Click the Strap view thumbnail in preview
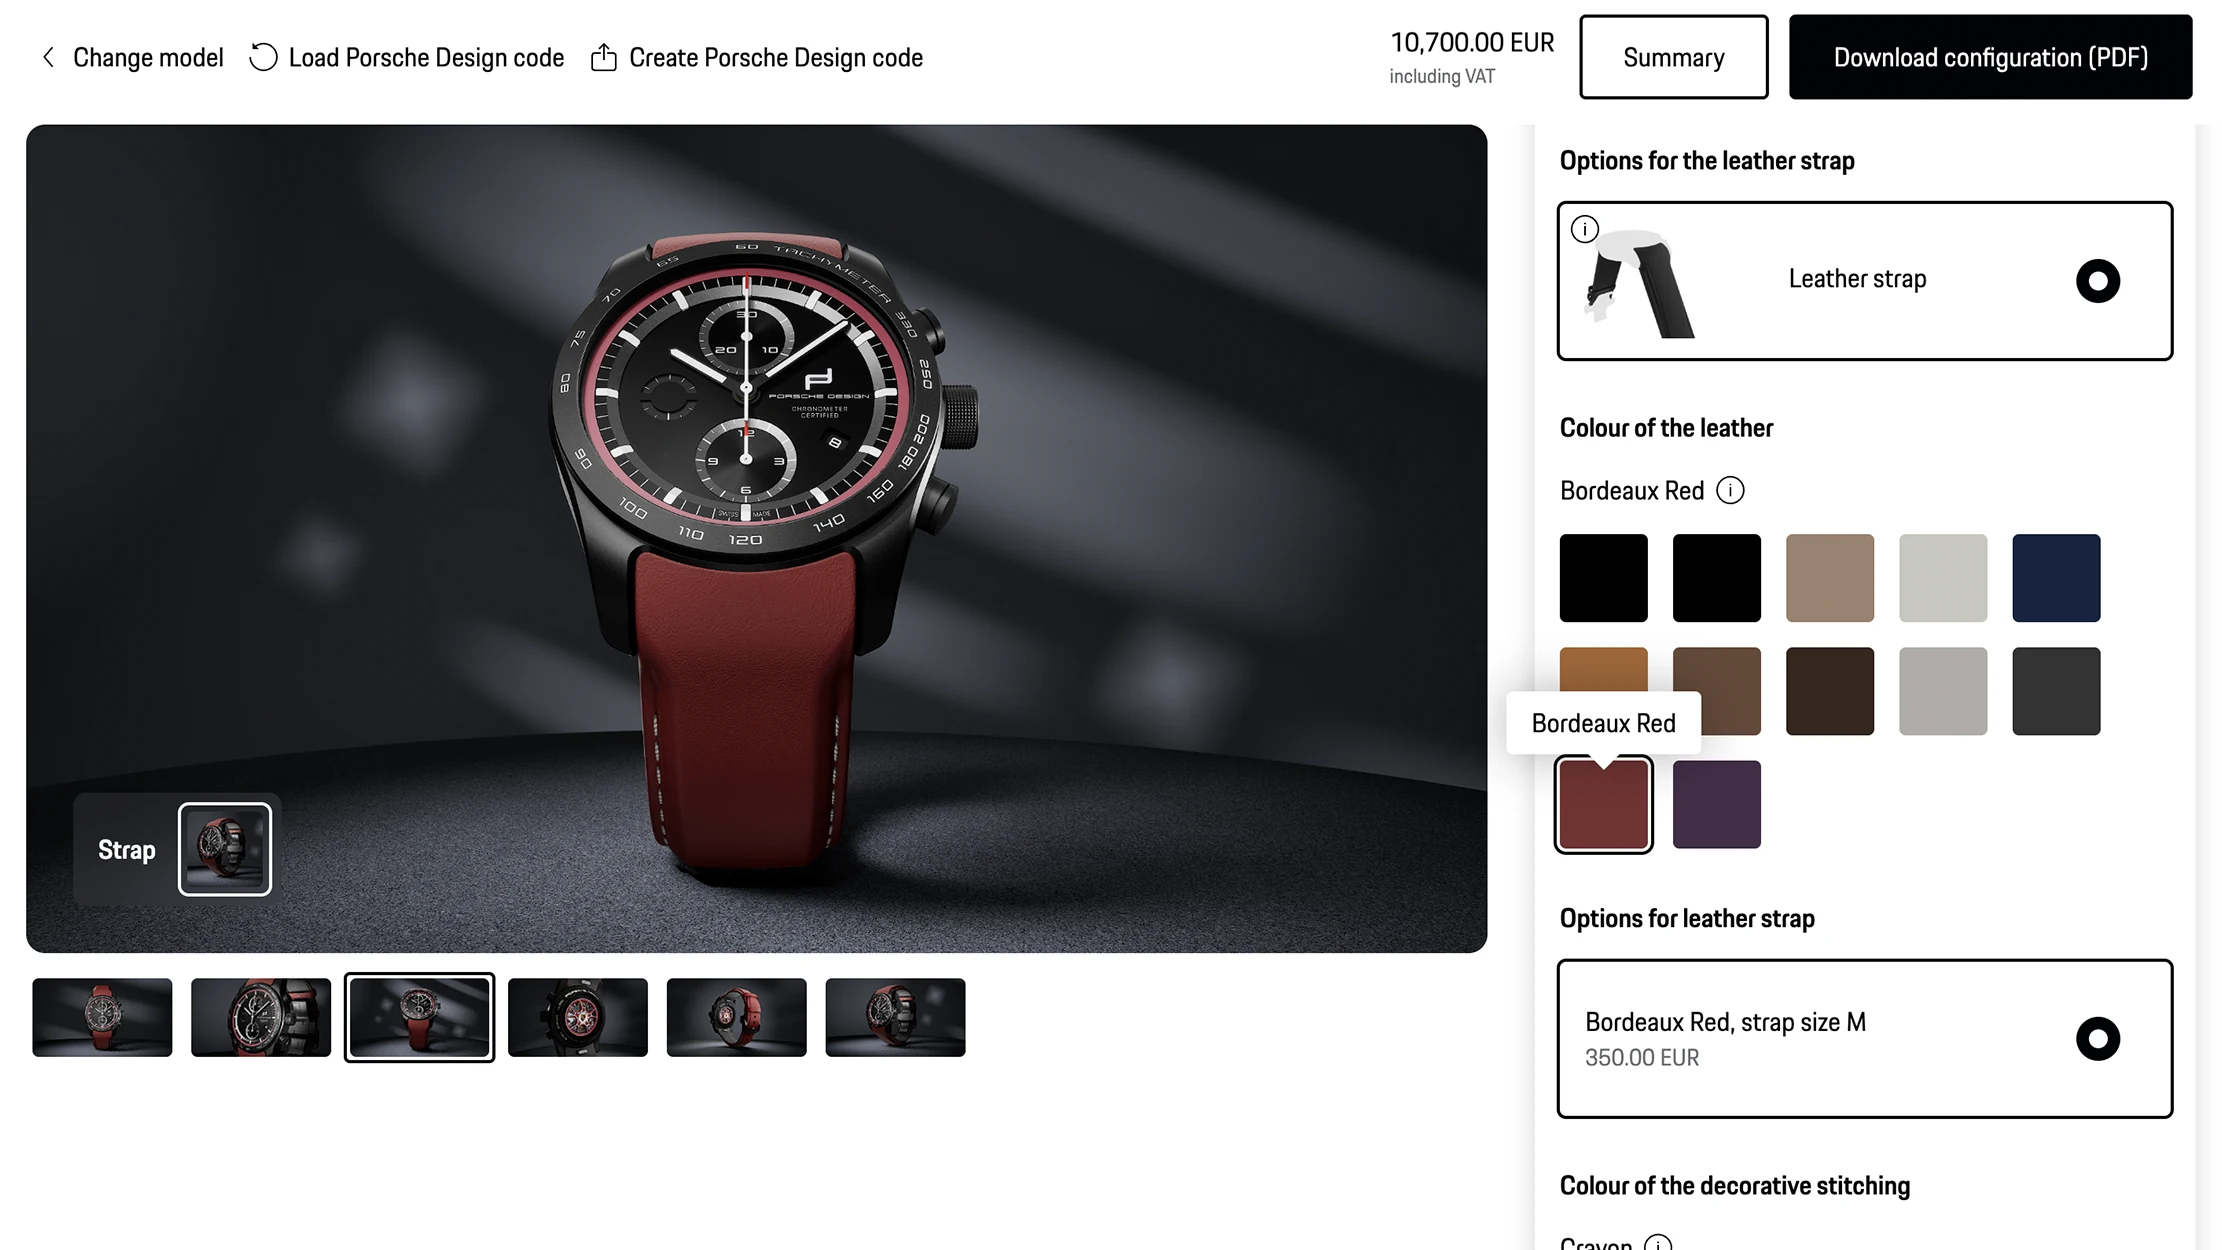The width and height of the screenshot is (2222, 1250). (224, 849)
